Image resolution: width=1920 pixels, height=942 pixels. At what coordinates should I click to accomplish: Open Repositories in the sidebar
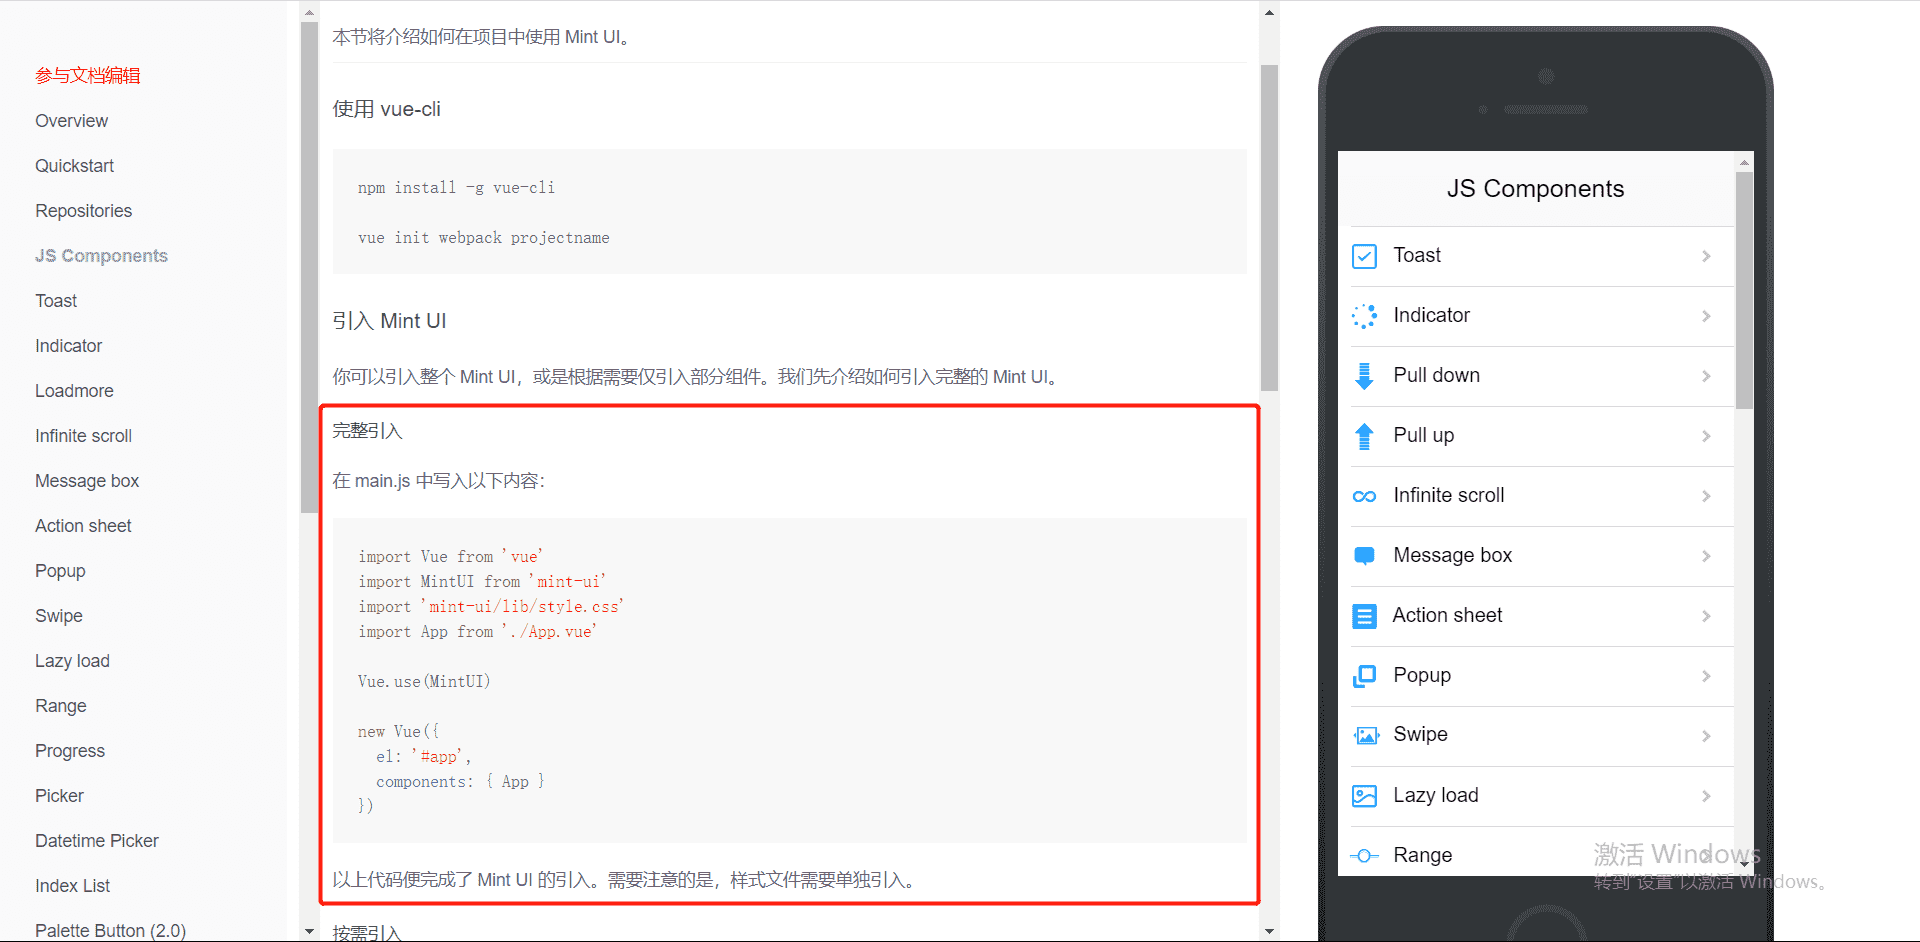tap(83, 211)
